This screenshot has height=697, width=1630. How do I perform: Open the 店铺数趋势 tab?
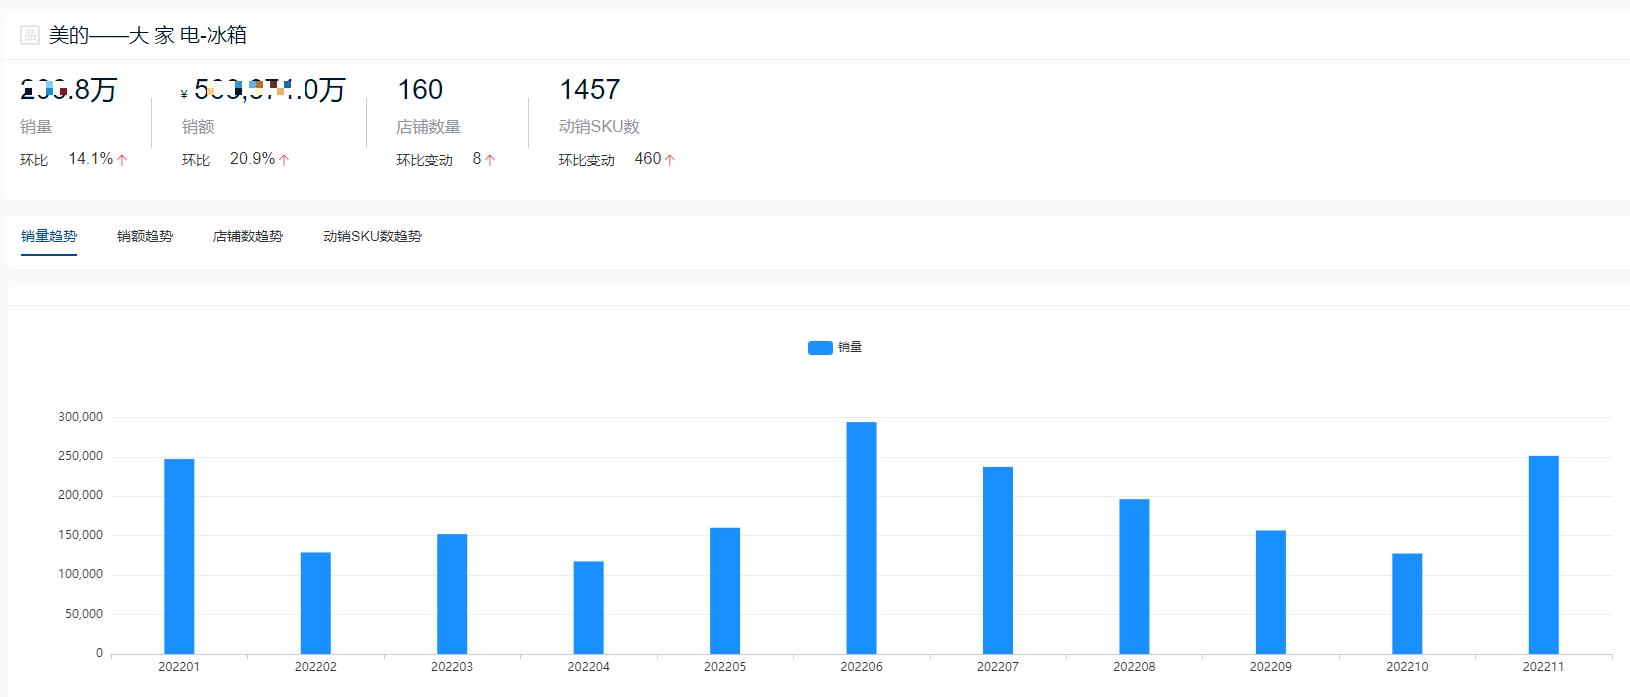pos(248,236)
